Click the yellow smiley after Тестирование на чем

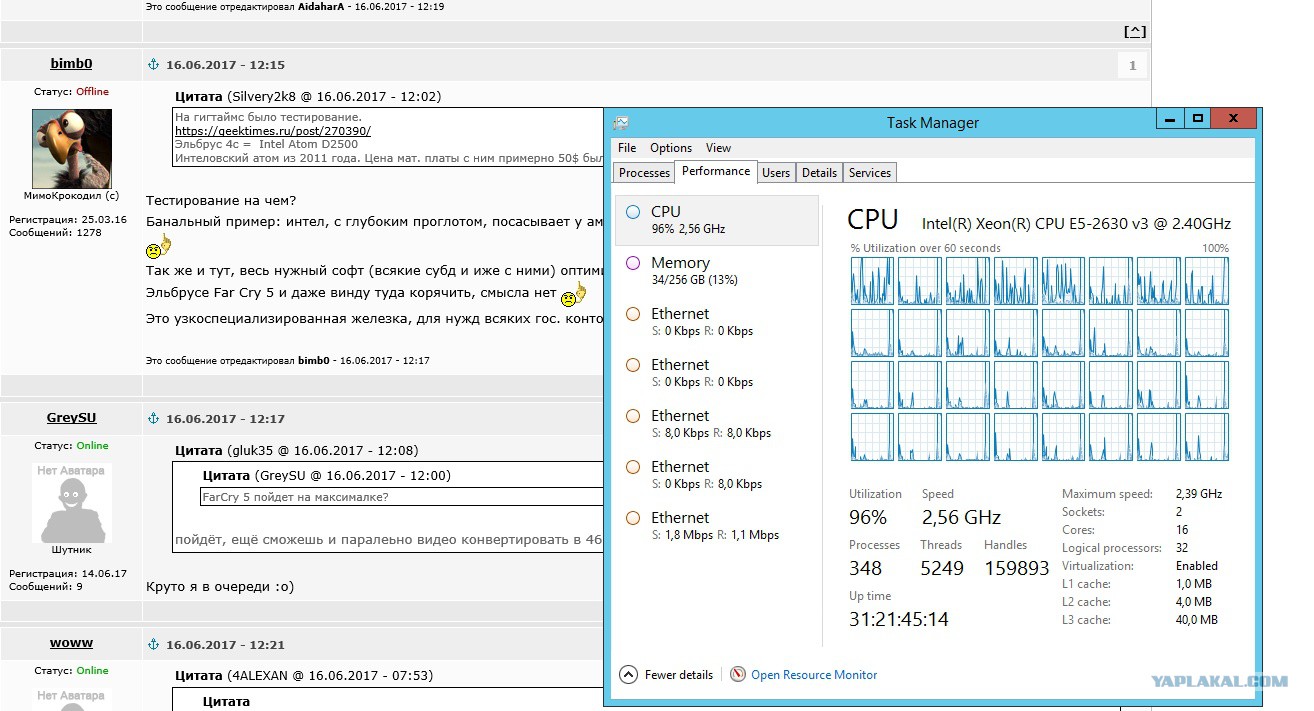coord(159,247)
